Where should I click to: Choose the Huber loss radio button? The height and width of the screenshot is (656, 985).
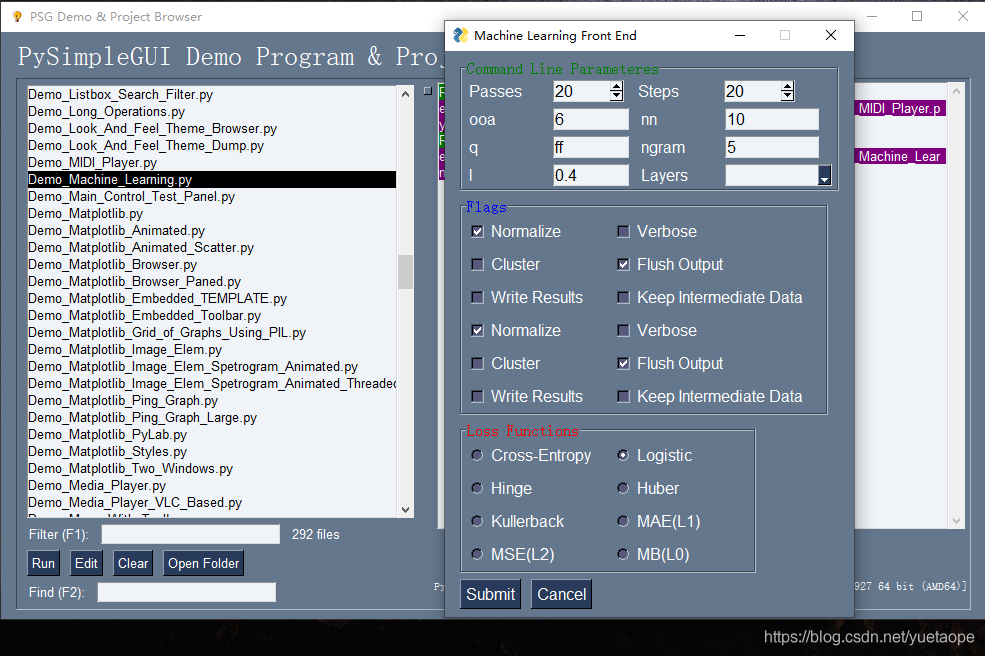click(623, 488)
